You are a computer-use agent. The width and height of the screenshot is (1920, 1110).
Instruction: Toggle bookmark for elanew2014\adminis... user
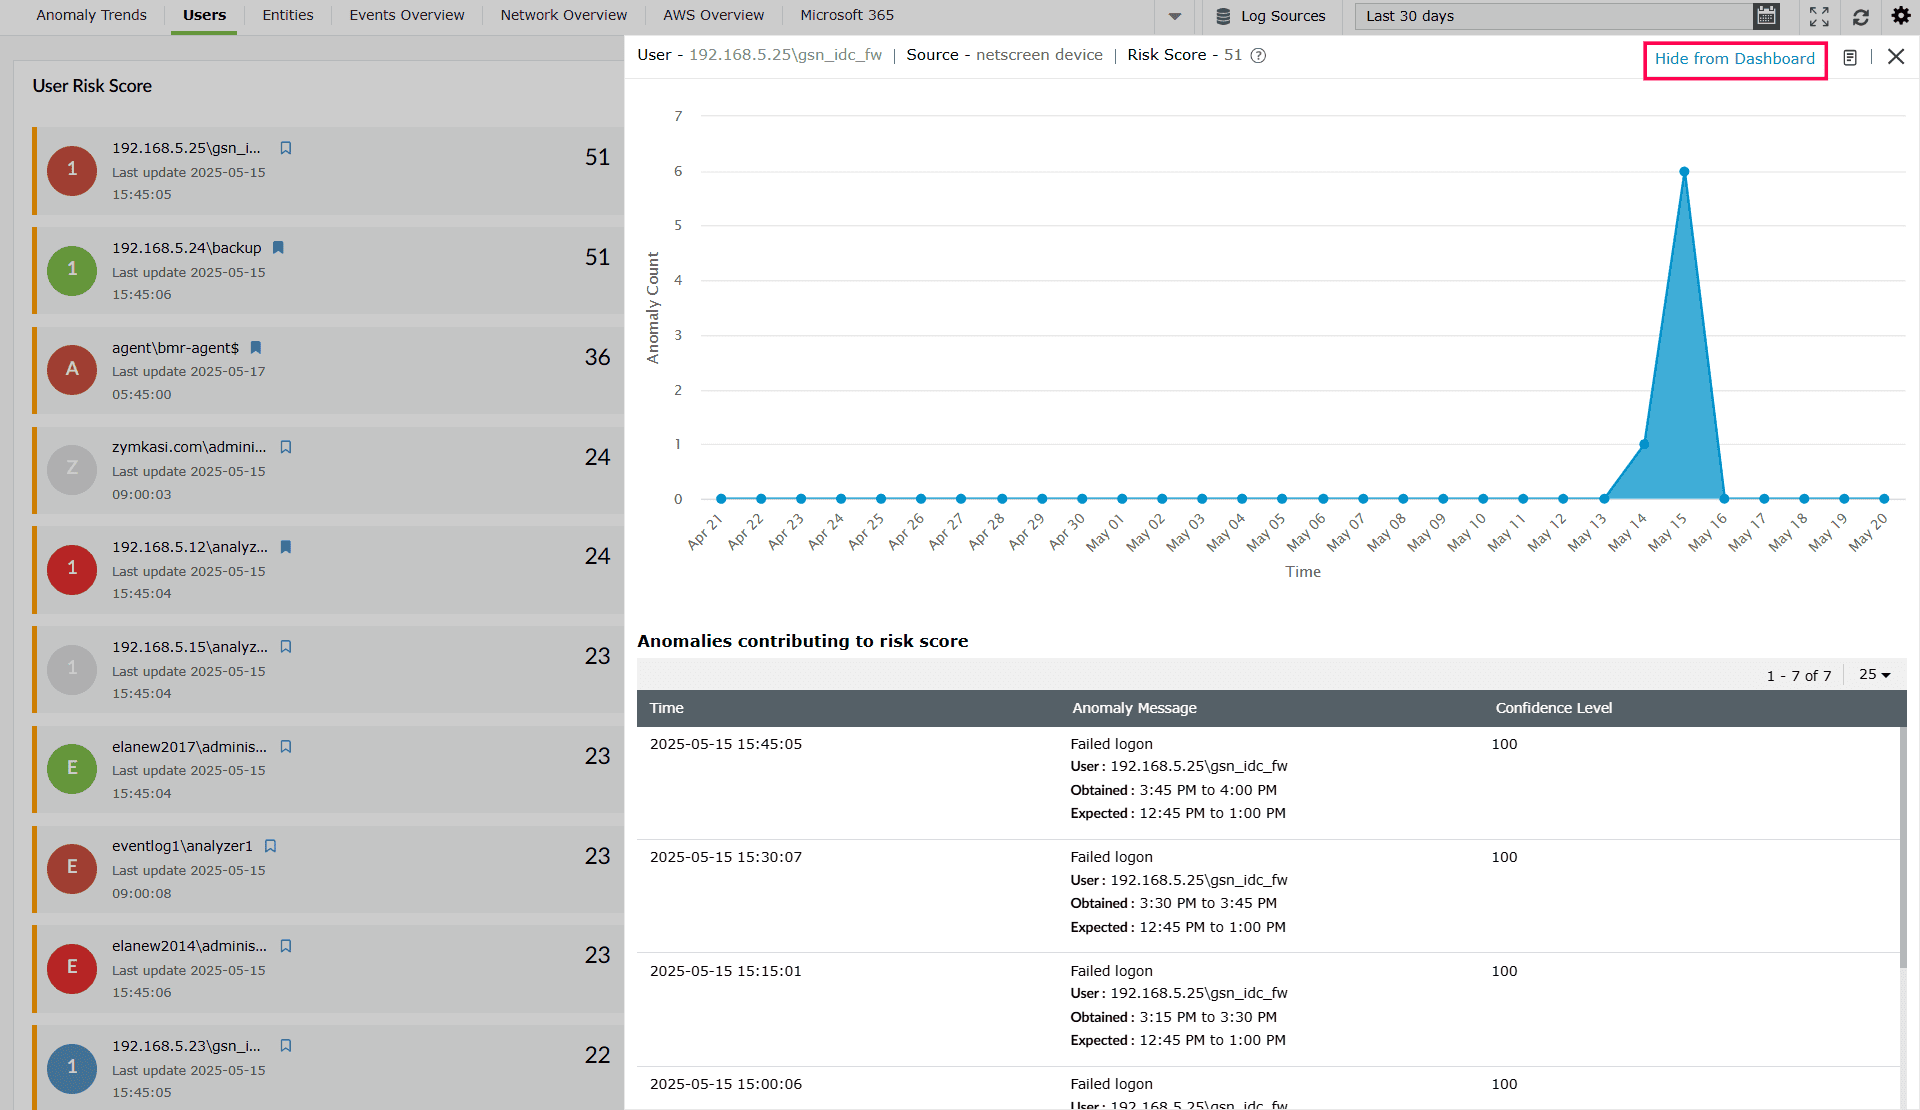click(286, 946)
